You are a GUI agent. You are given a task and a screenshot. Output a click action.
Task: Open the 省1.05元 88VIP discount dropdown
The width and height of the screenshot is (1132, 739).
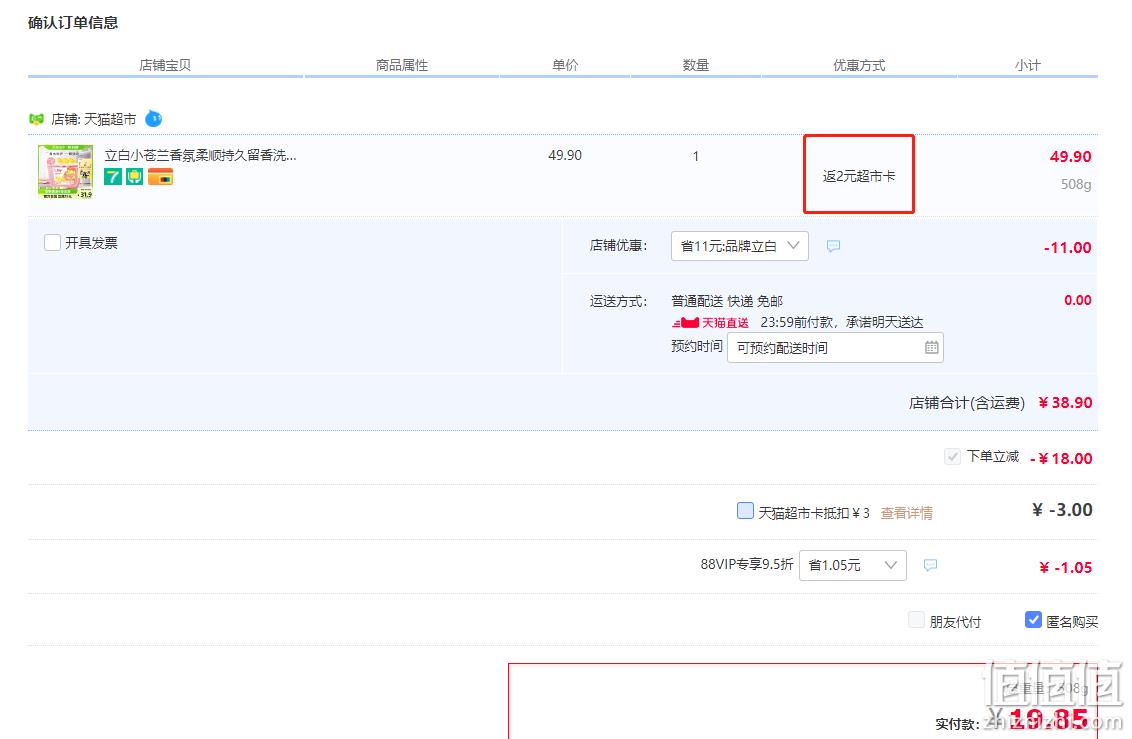[853, 565]
